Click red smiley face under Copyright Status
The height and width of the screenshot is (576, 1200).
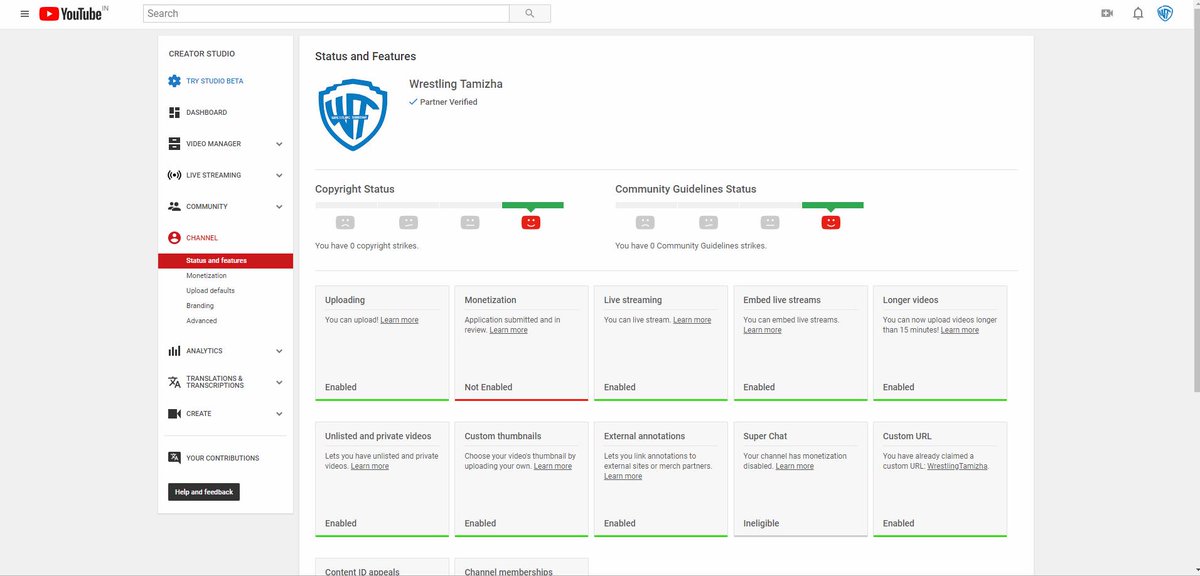coord(531,222)
